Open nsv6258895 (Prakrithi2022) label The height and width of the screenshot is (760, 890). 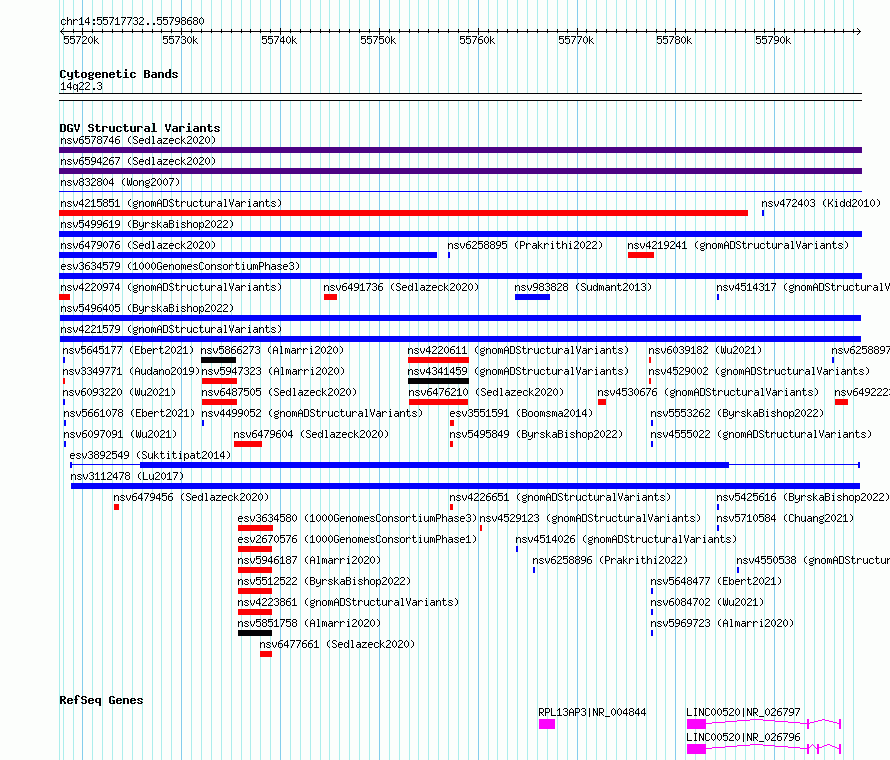525,245
